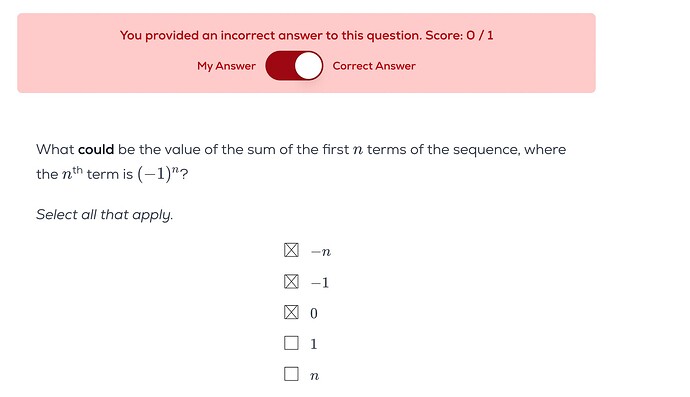Click the positive n answer label text

tap(314, 376)
